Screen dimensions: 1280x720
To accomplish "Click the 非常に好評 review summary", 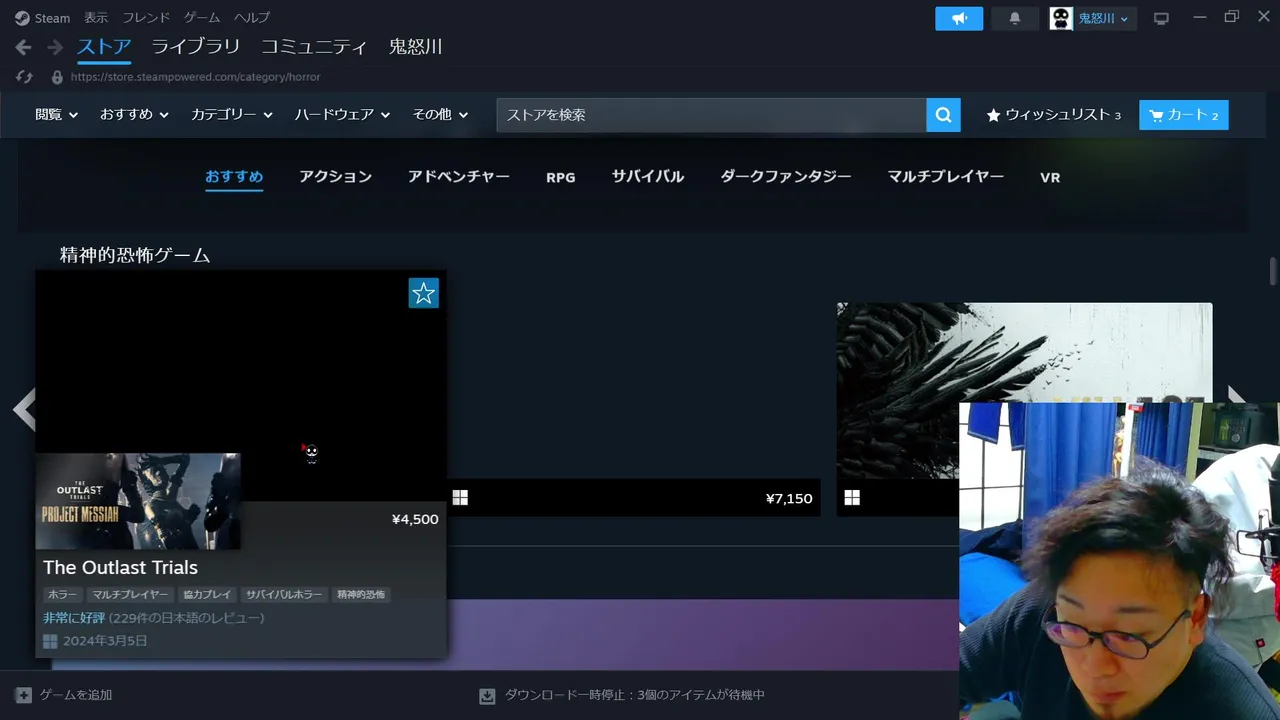I will pyautogui.click(x=74, y=618).
